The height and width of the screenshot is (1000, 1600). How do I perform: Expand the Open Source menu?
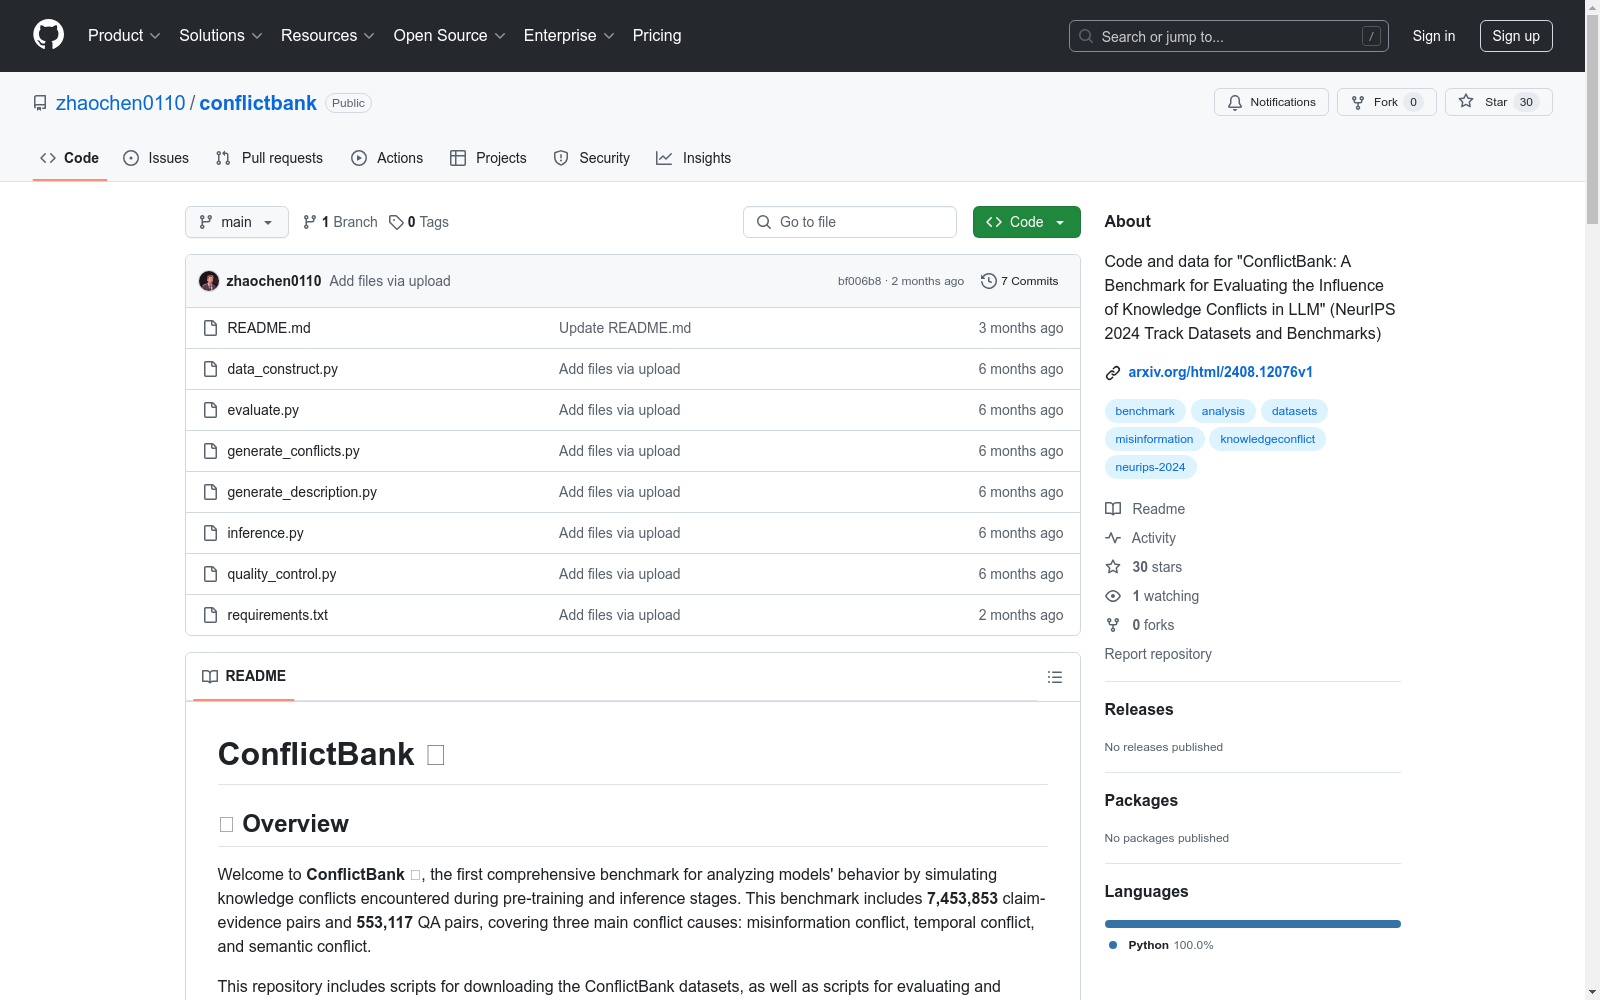click(x=449, y=36)
